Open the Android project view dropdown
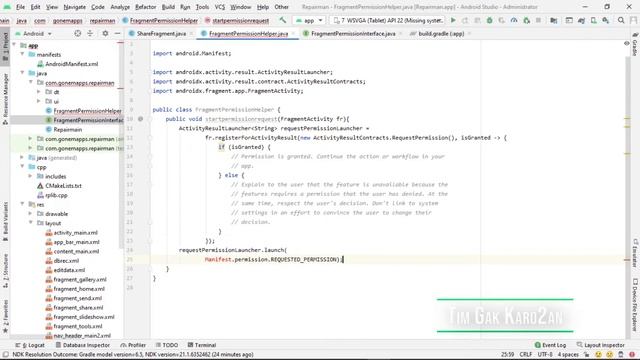 tap(33, 33)
